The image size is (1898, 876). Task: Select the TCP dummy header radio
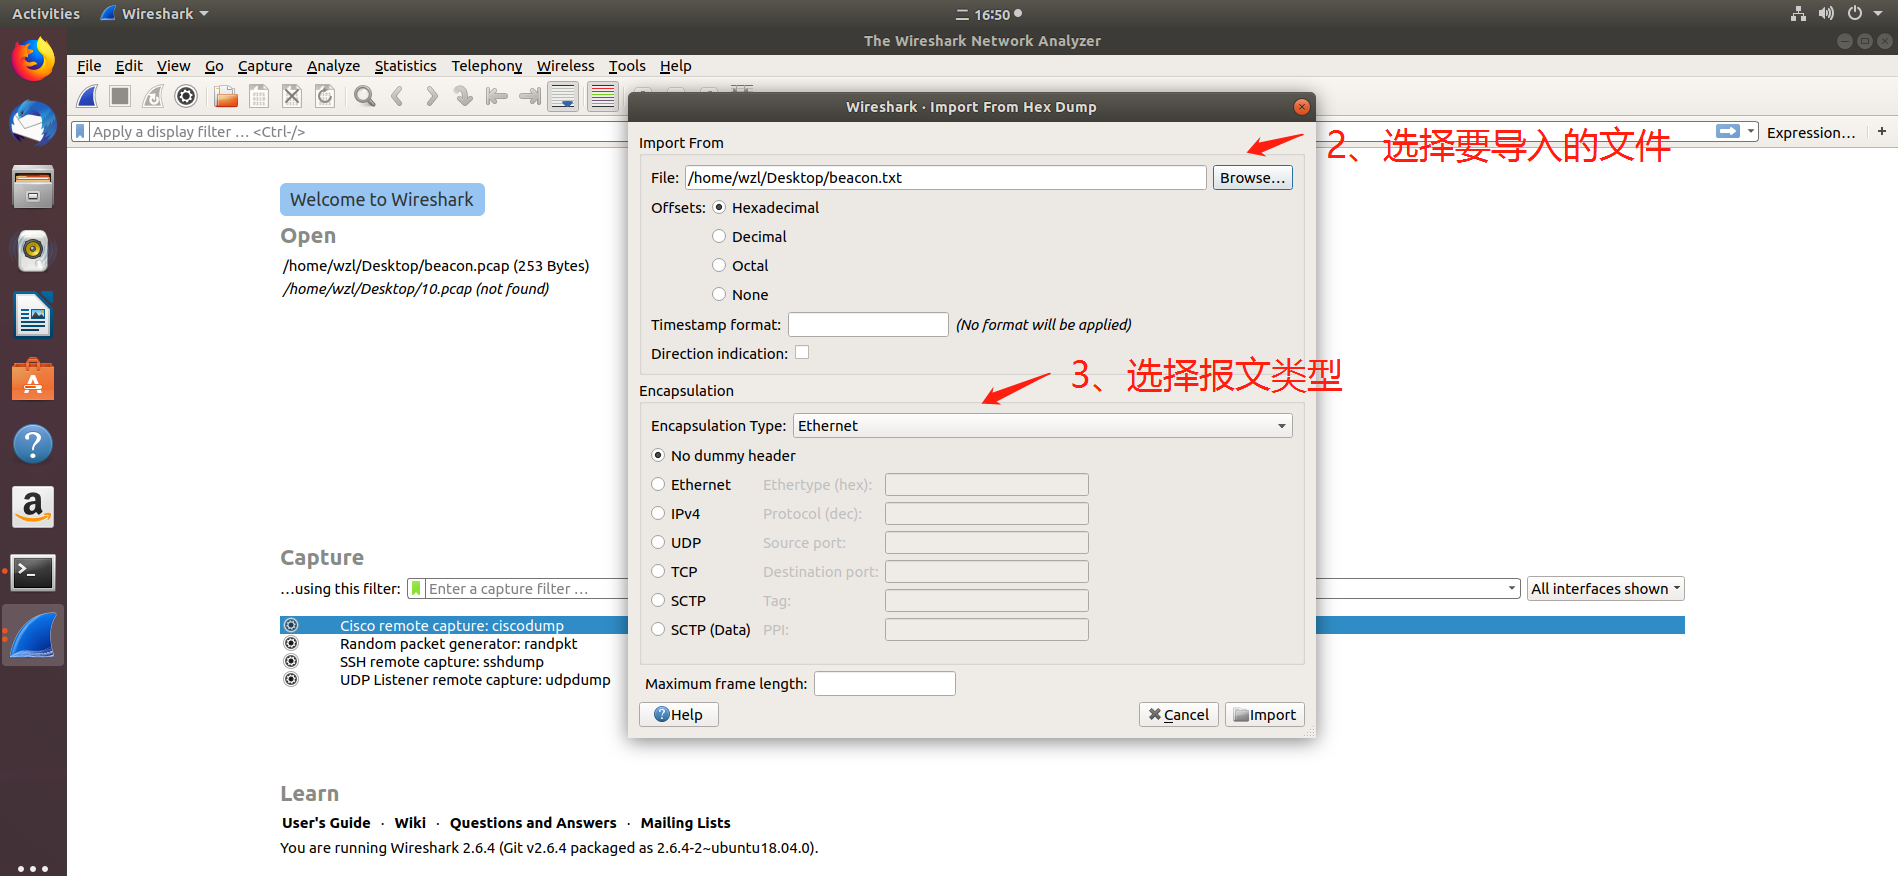pyautogui.click(x=658, y=571)
